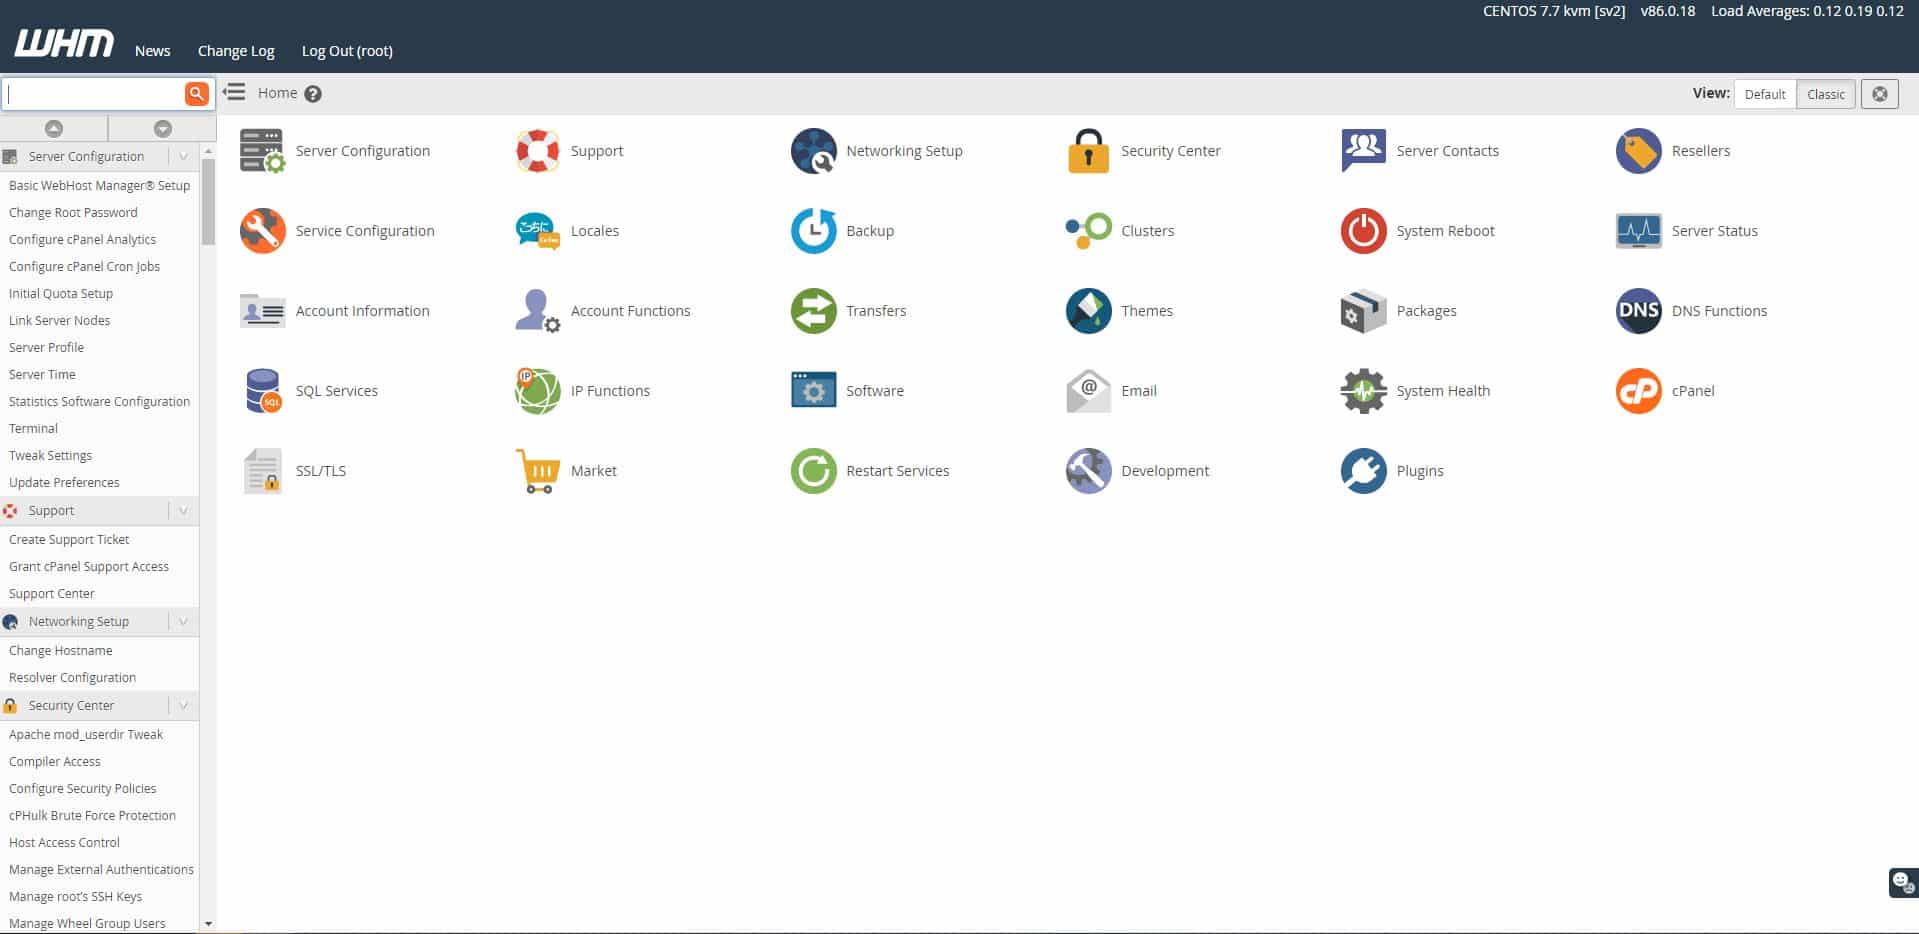Click Log Out (root)
The image size is (1919, 934).
[x=347, y=51]
